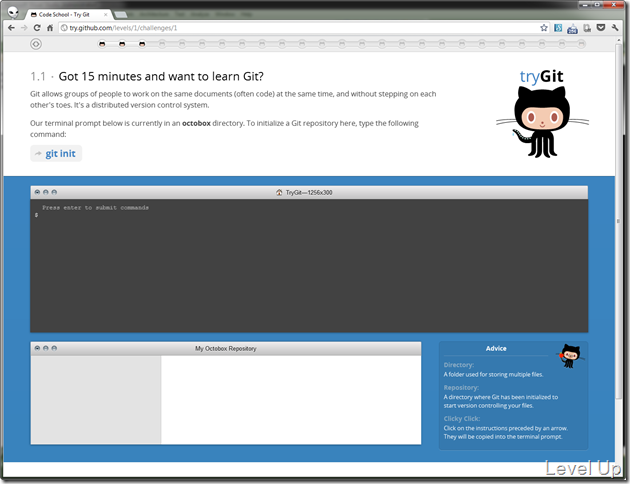The width and height of the screenshot is (630, 484).
Task: Click the third round button in TryGit terminal titlebar
Action: coord(54,192)
